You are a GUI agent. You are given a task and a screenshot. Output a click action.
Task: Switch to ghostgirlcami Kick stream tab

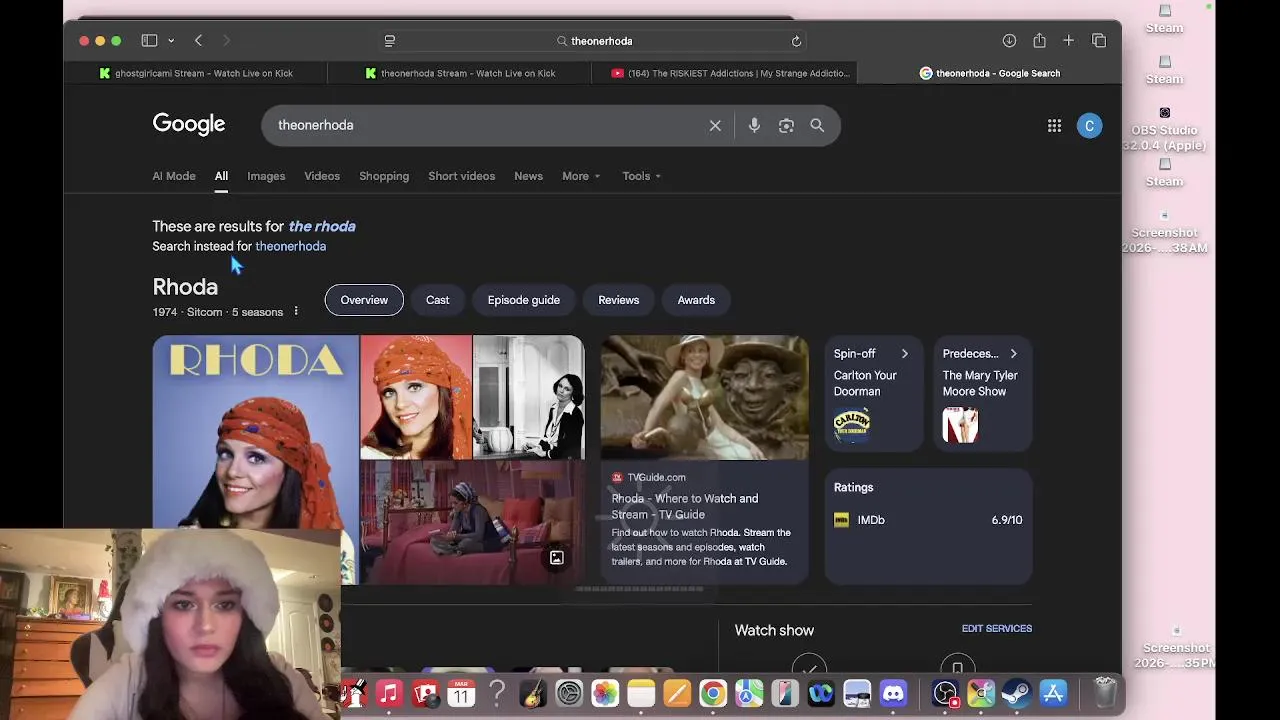tap(196, 73)
